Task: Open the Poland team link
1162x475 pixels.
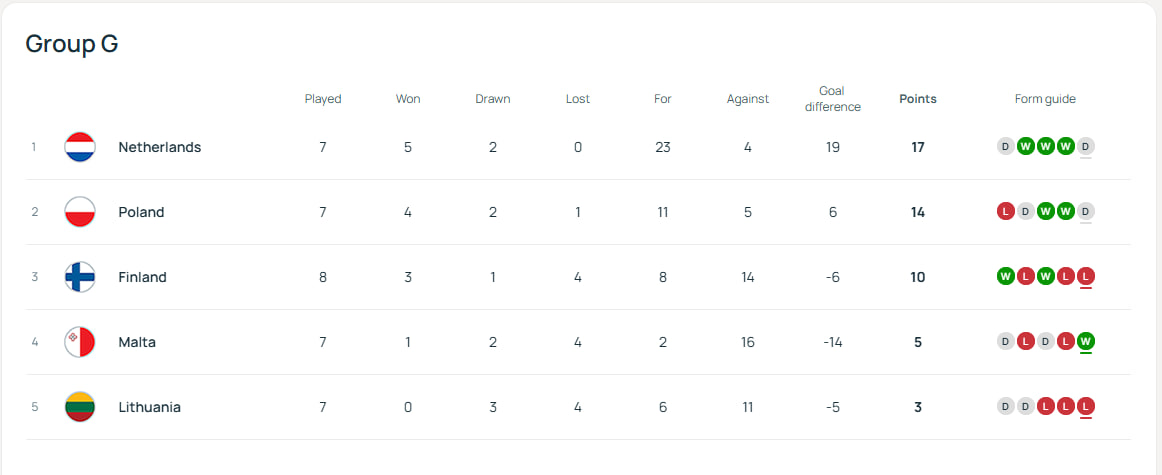Action: click(141, 212)
